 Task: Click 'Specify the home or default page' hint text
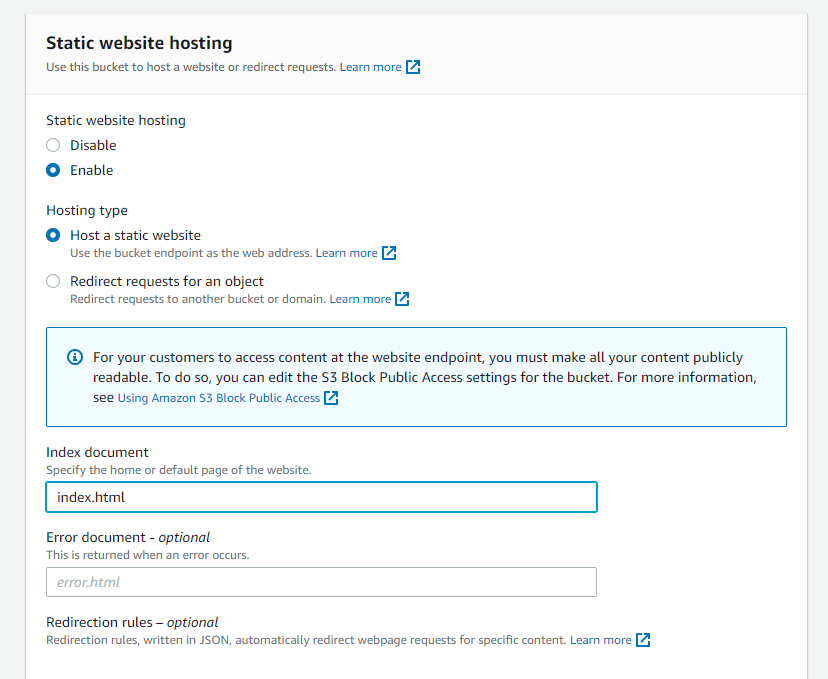(x=178, y=470)
